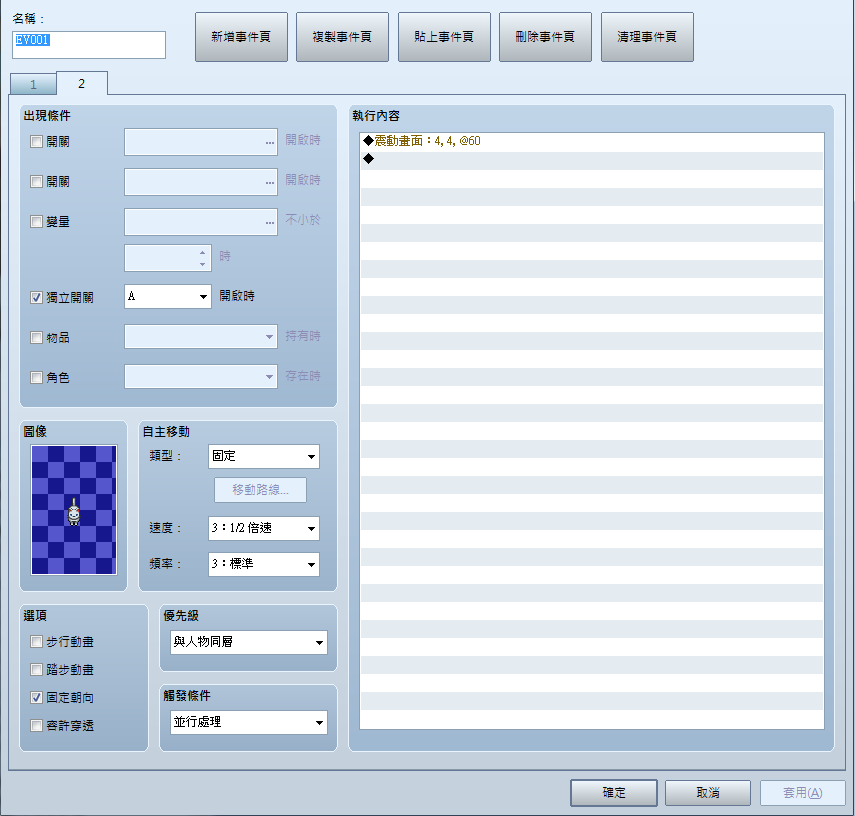The width and height of the screenshot is (855, 816).
Task: Enable the first 開關 condition checkbox
Action: click(x=37, y=142)
